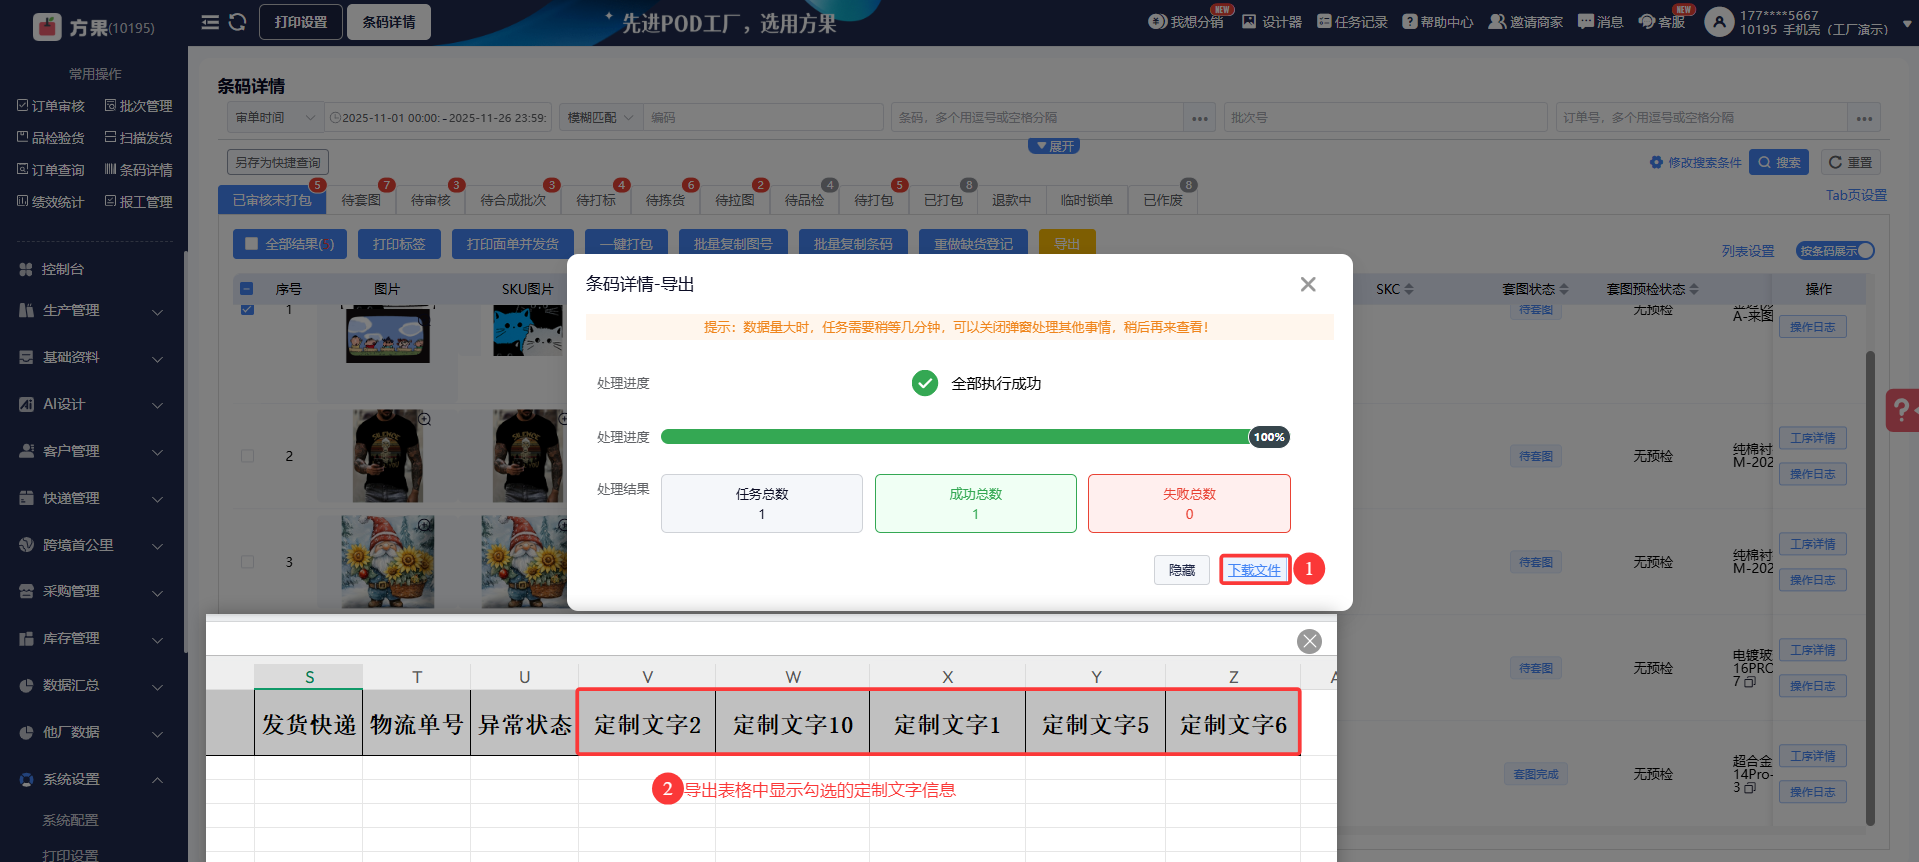Switch to the 已作废 tab

pyautogui.click(x=1163, y=200)
